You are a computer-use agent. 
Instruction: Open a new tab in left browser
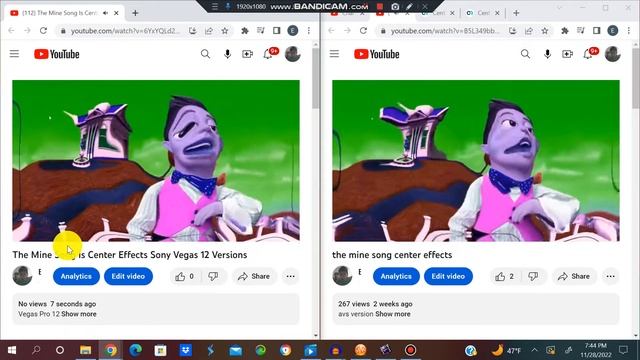point(135,13)
